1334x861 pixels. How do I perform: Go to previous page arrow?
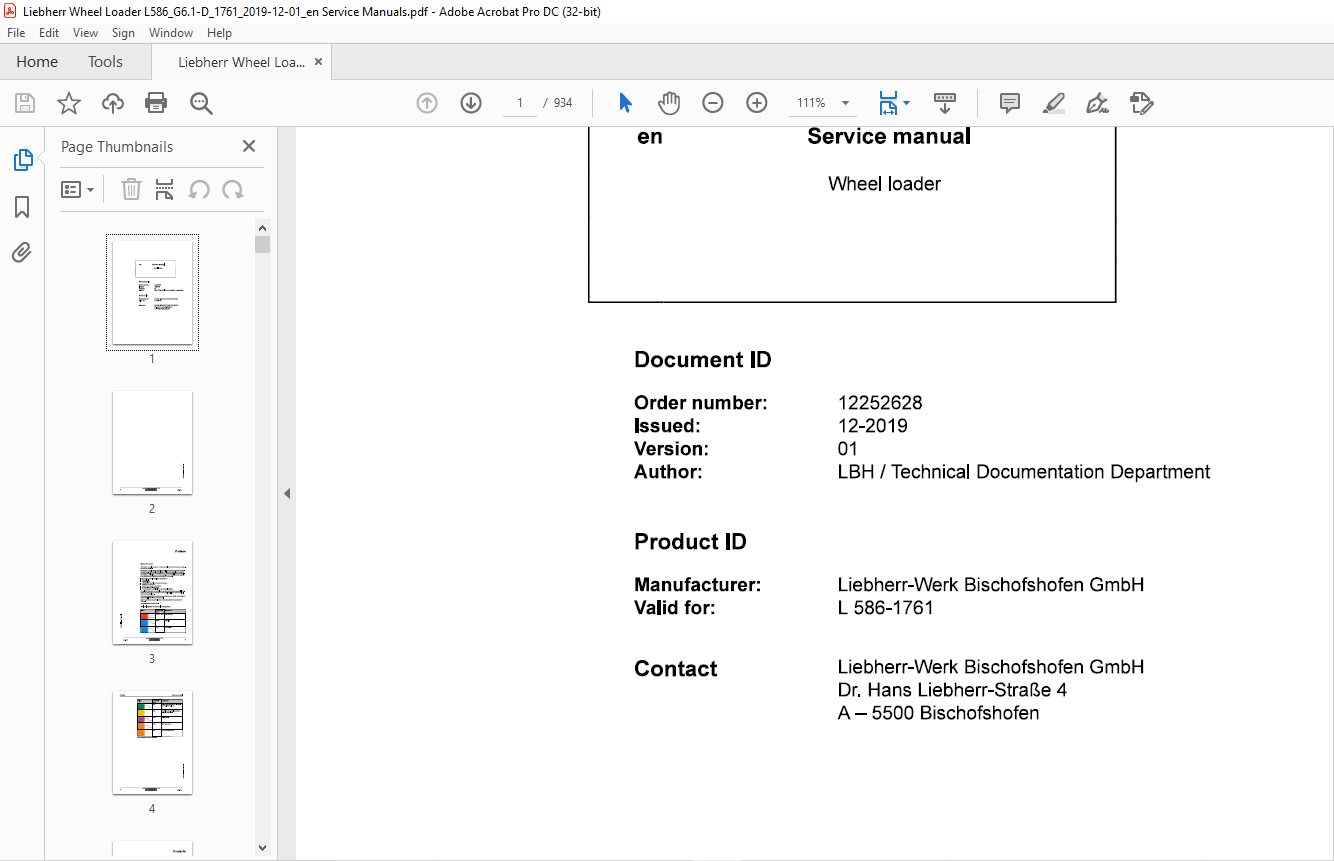(427, 103)
